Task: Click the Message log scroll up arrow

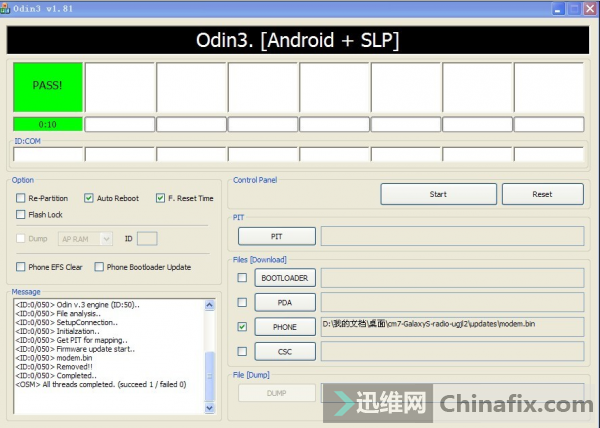Action: (210, 305)
